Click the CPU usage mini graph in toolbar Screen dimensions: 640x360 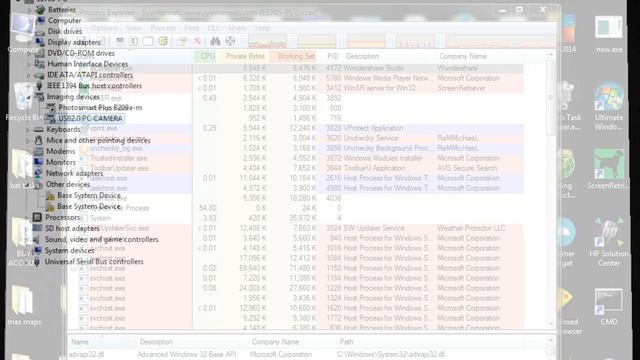[268, 41]
